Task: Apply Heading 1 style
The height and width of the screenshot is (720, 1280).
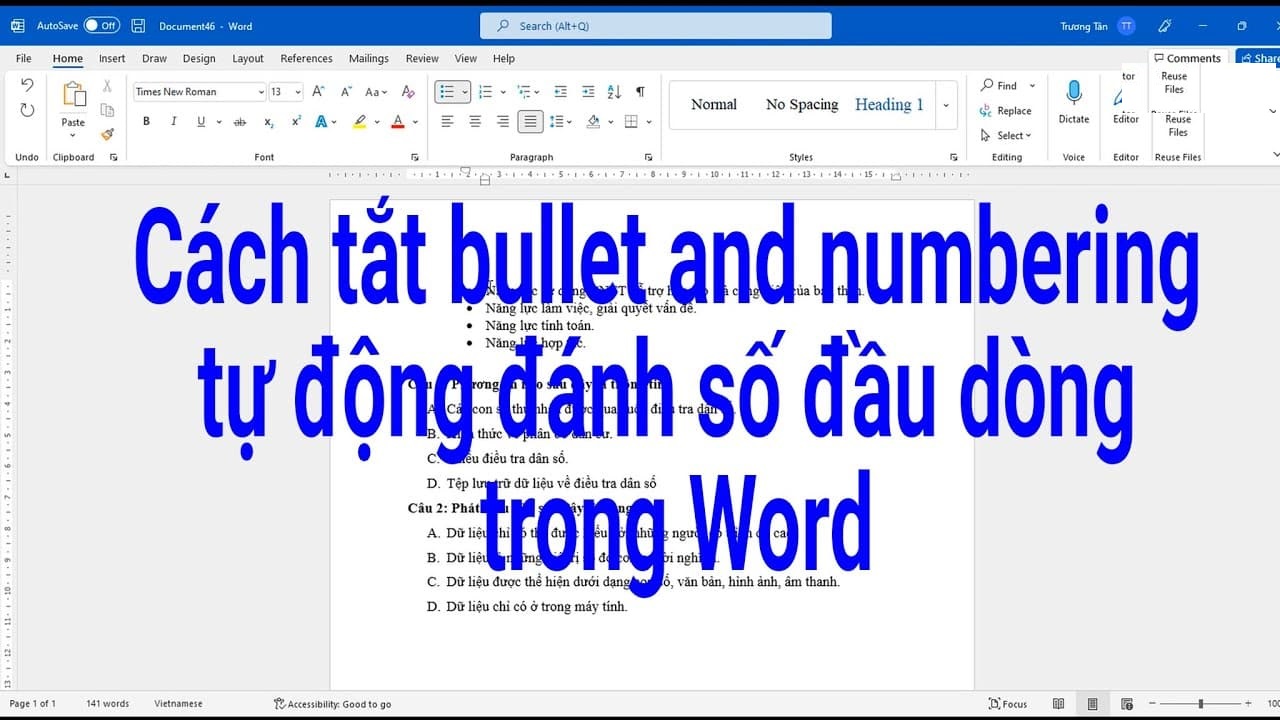Action: click(x=889, y=104)
